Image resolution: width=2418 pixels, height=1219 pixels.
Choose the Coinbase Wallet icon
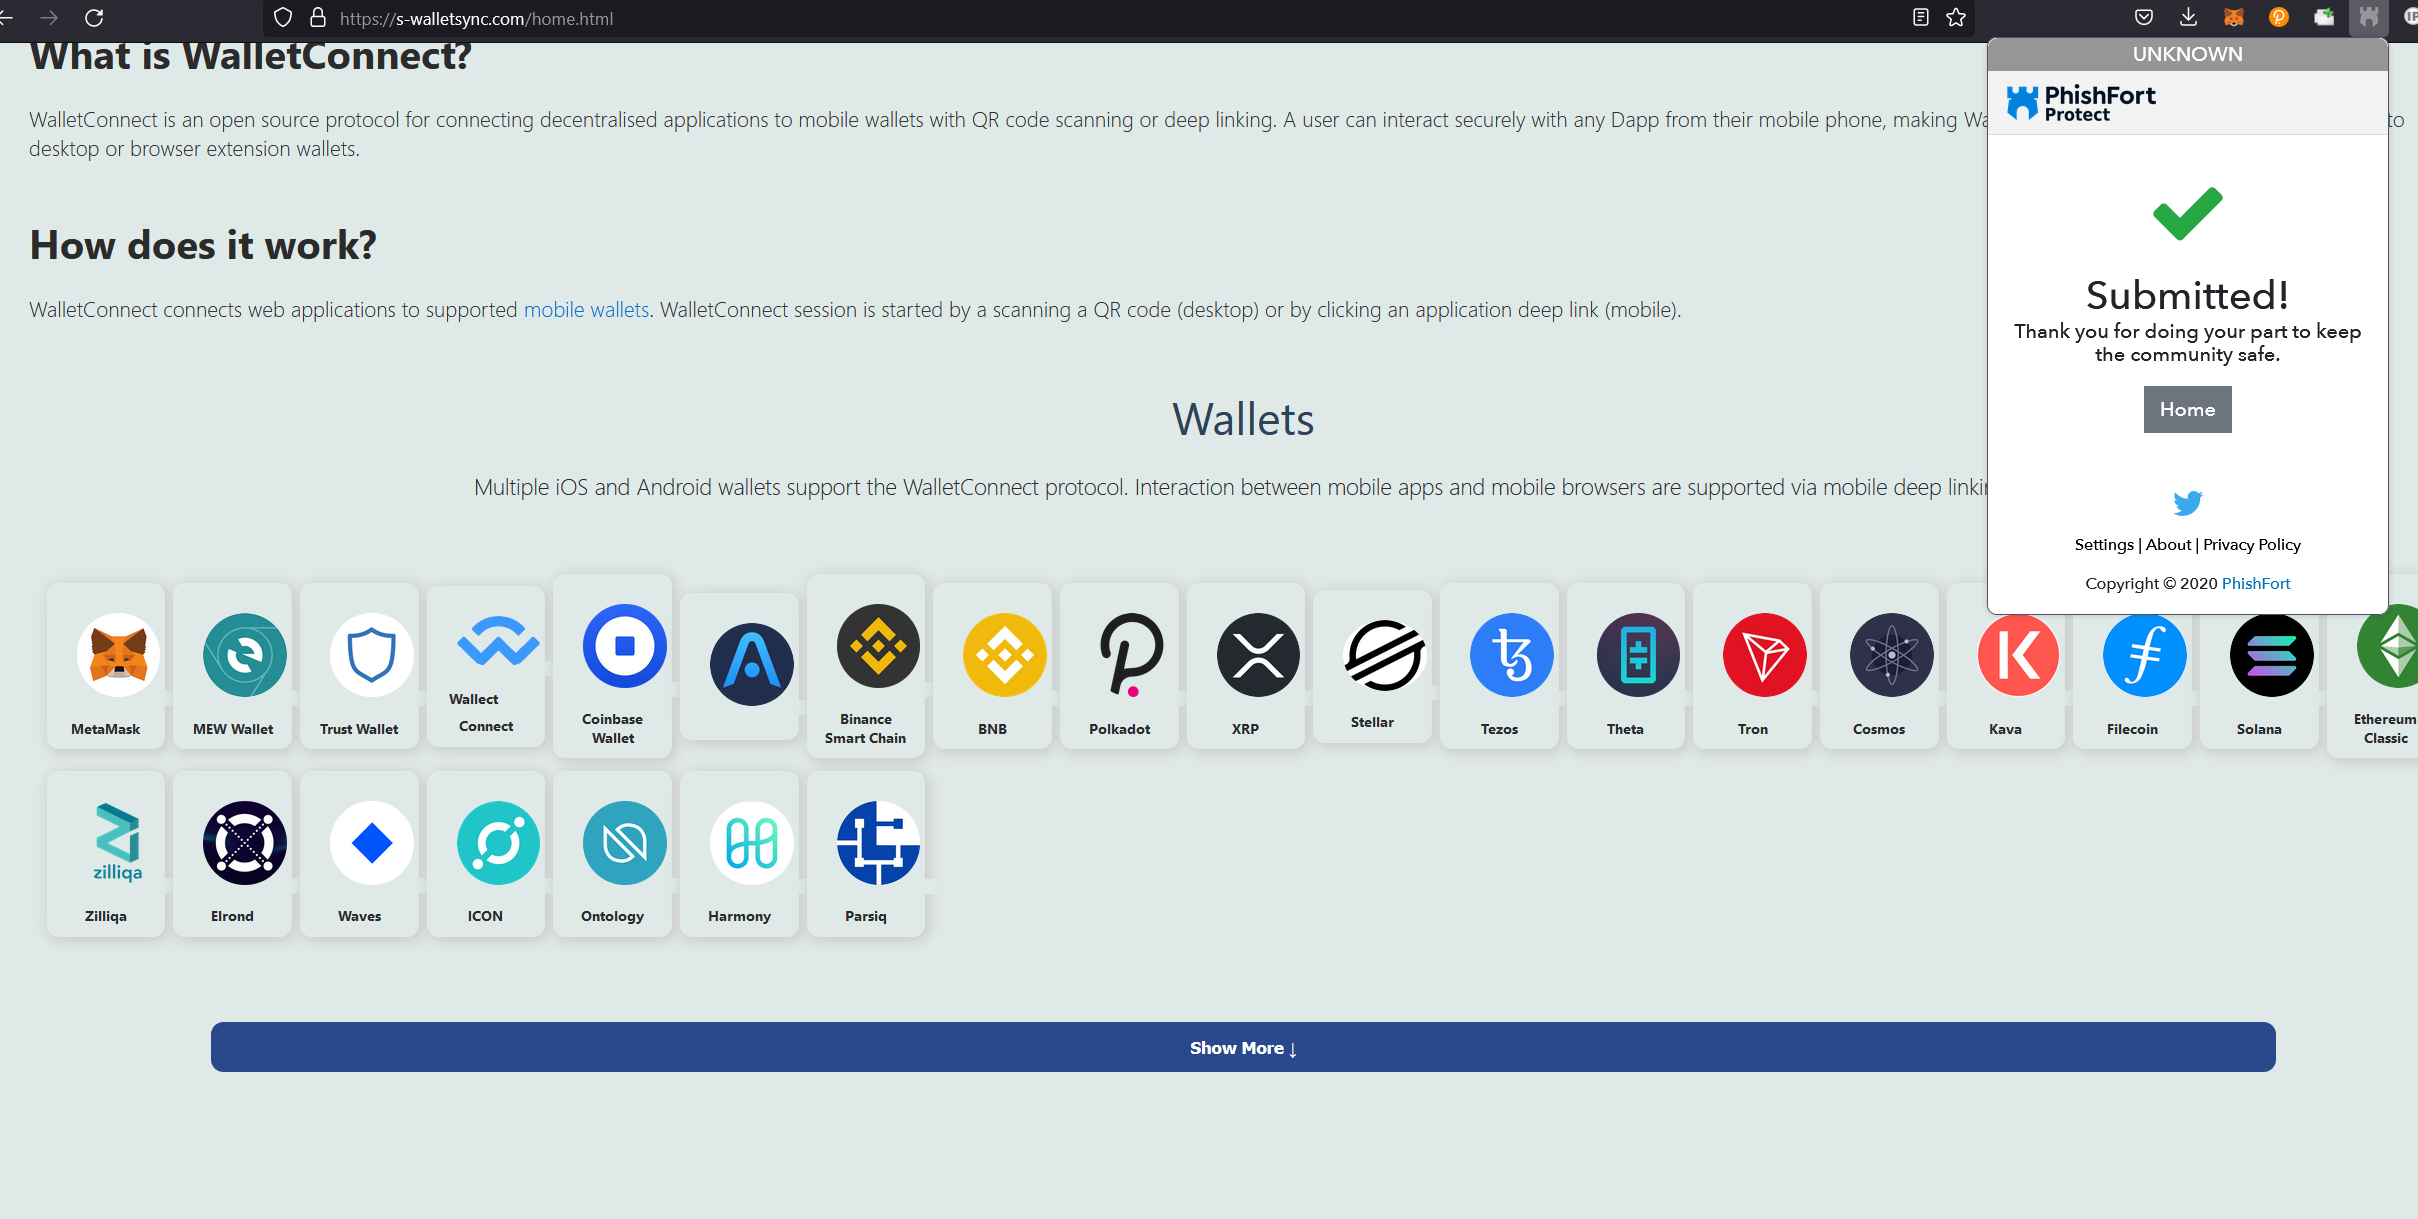[x=624, y=646]
